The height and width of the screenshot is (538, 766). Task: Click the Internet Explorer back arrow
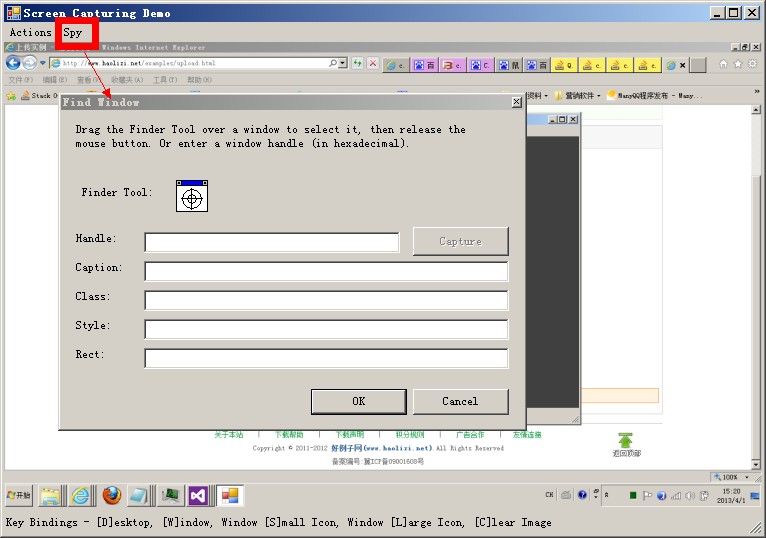pos(13,63)
